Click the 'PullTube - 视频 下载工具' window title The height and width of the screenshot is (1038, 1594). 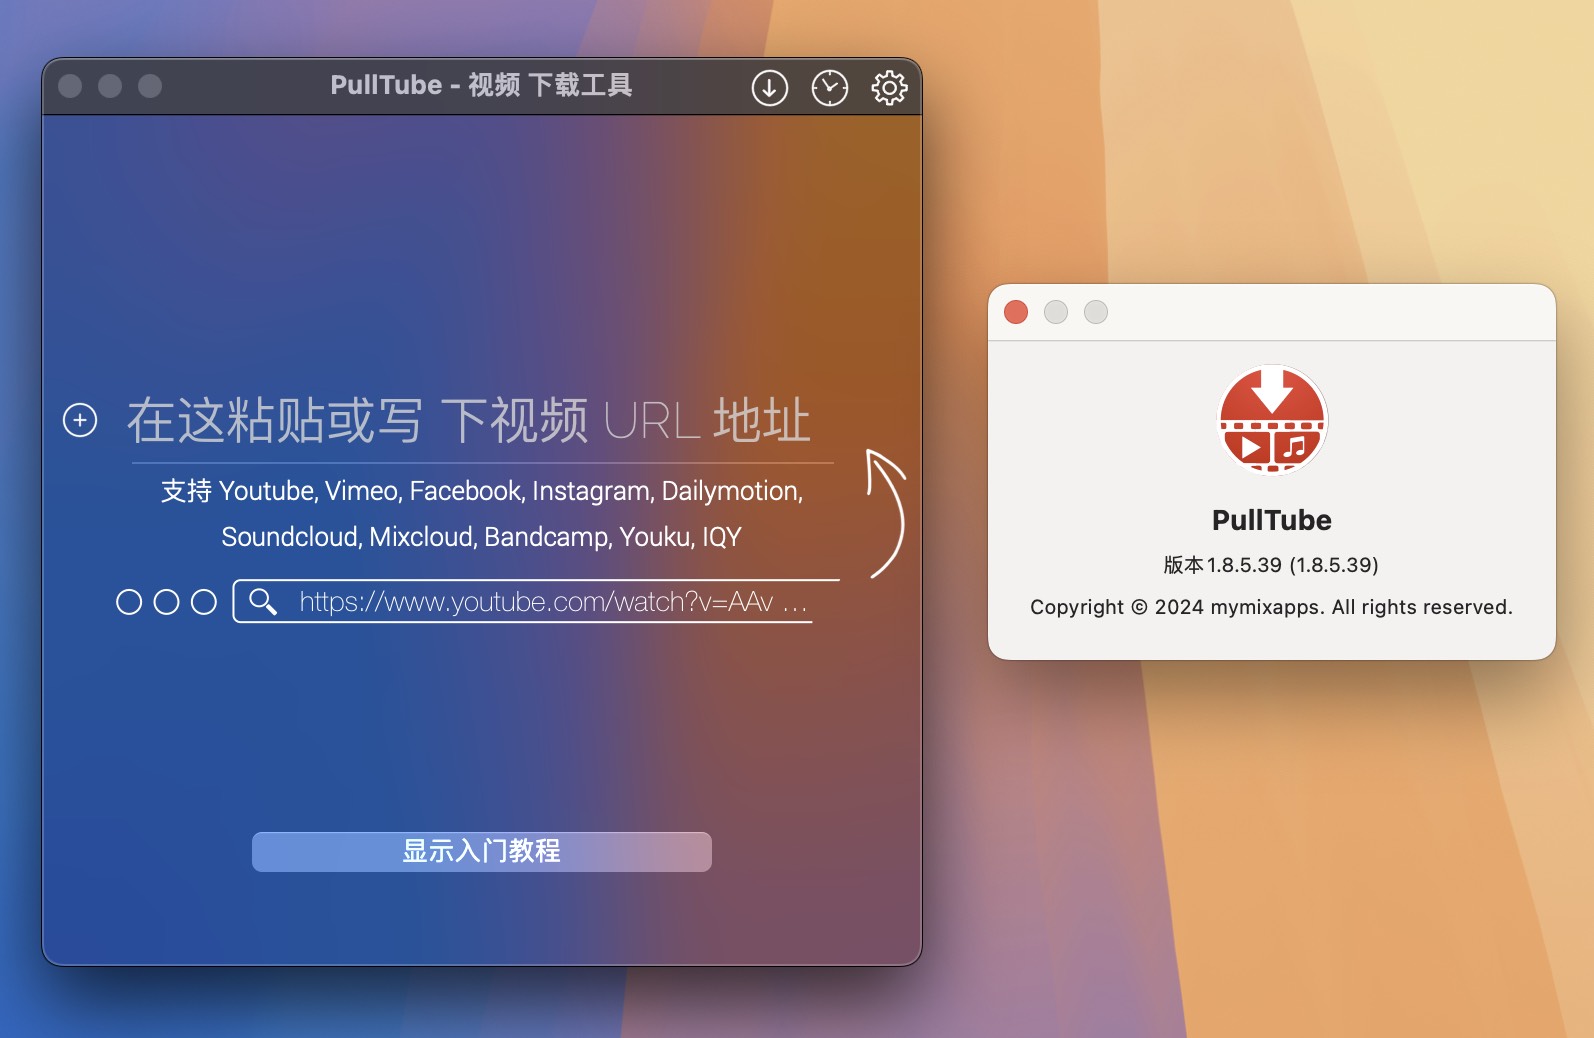(x=481, y=85)
